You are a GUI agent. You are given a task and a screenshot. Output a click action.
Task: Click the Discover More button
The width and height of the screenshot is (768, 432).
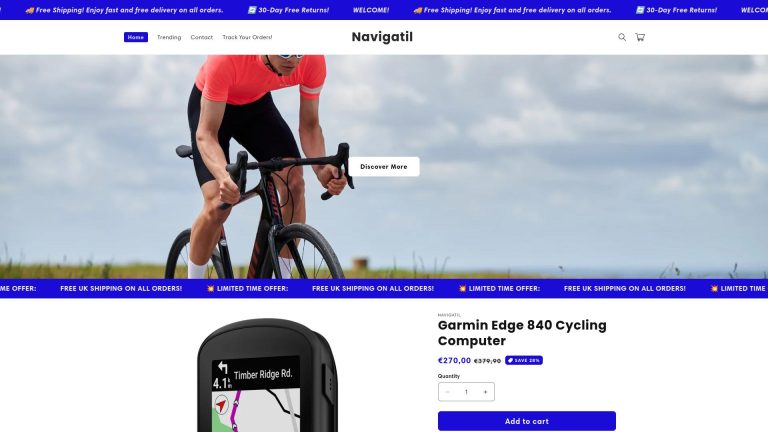pos(384,167)
